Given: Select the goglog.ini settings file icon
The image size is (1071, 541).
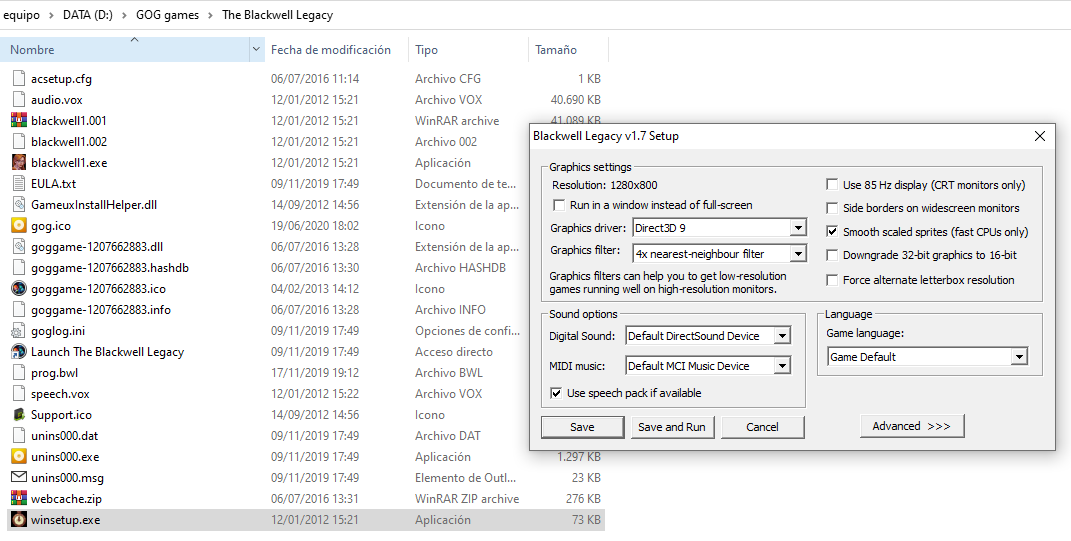Looking at the screenshot, I should pos(18,331).
